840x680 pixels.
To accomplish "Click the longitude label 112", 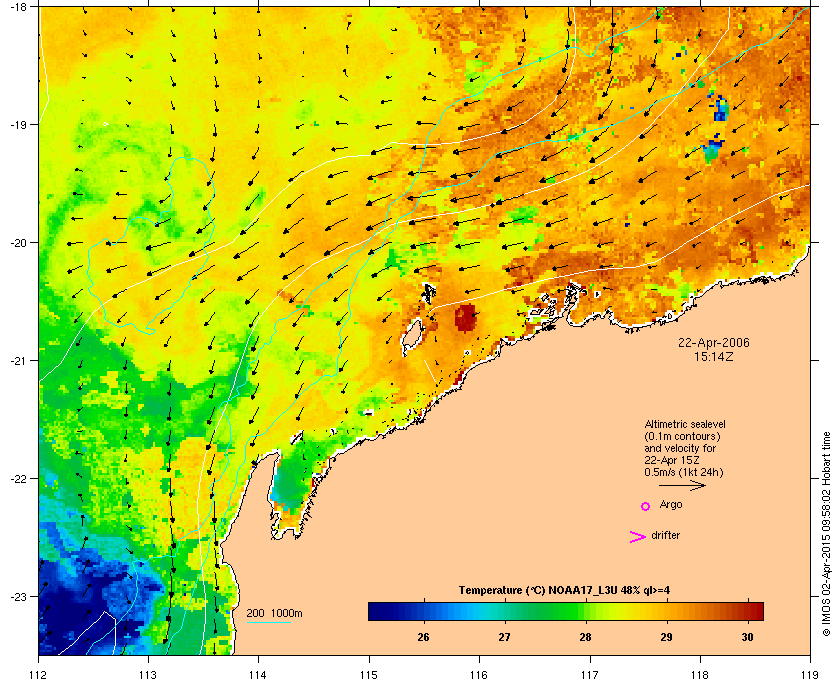I will 39,675.
